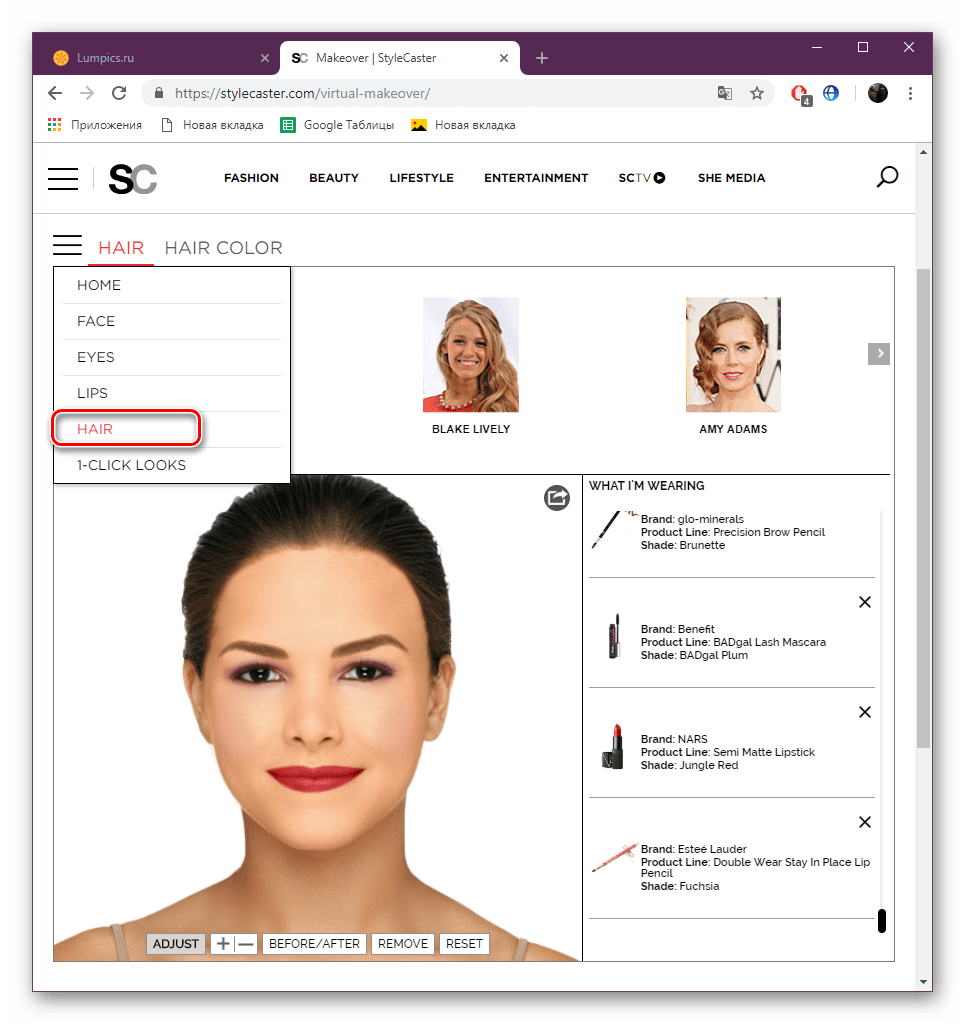
Task: Open the first Новая вкладка bookmark
Action: click(213, 125)
